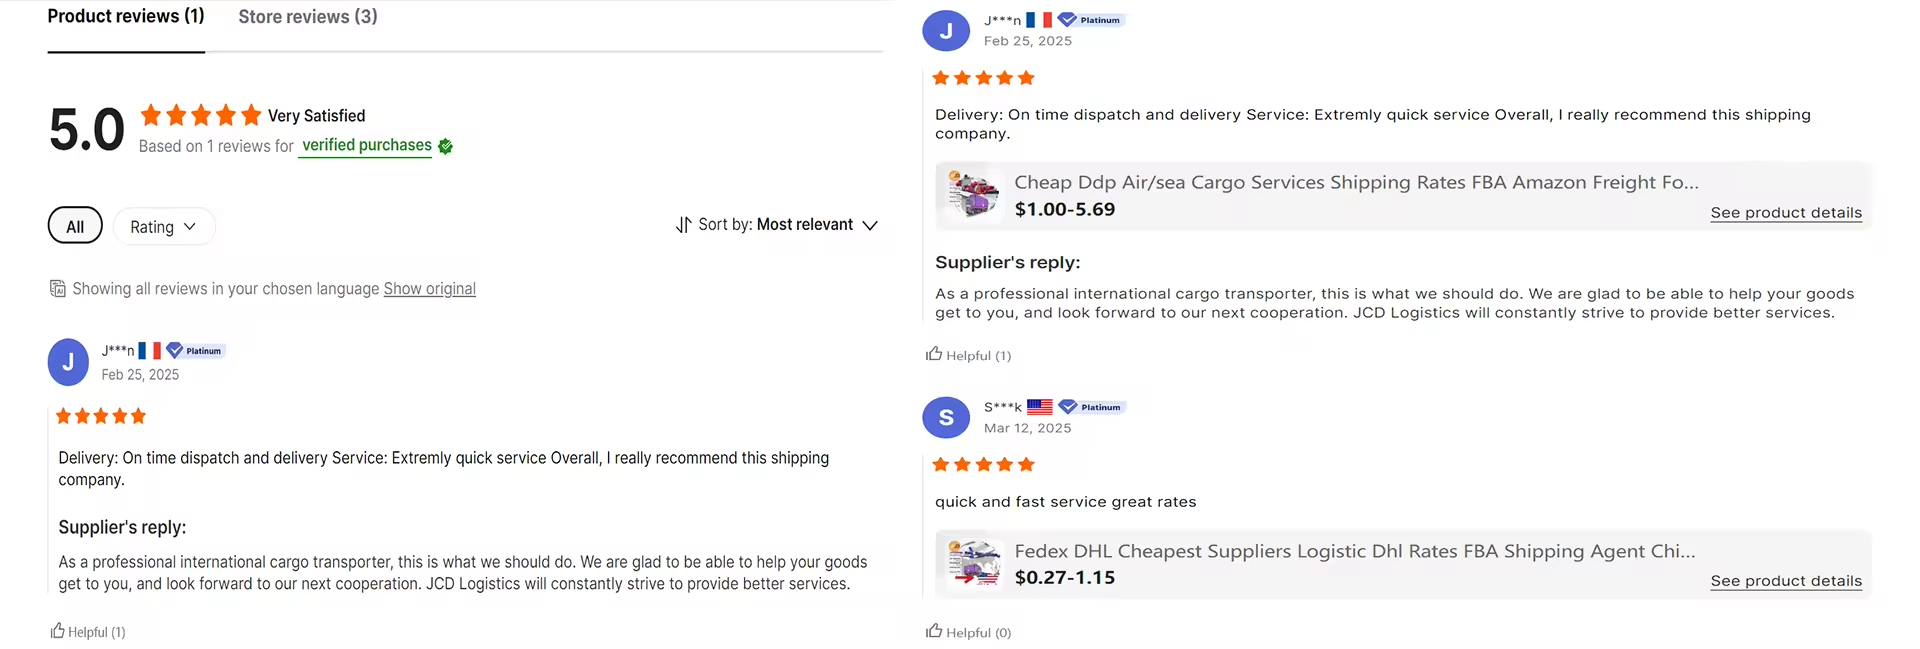The height and width of the screenshot is (649, 1920).
Task: Click the thumbs-up Helpful (1) icon under left review
Action: [x=58, y=631]
